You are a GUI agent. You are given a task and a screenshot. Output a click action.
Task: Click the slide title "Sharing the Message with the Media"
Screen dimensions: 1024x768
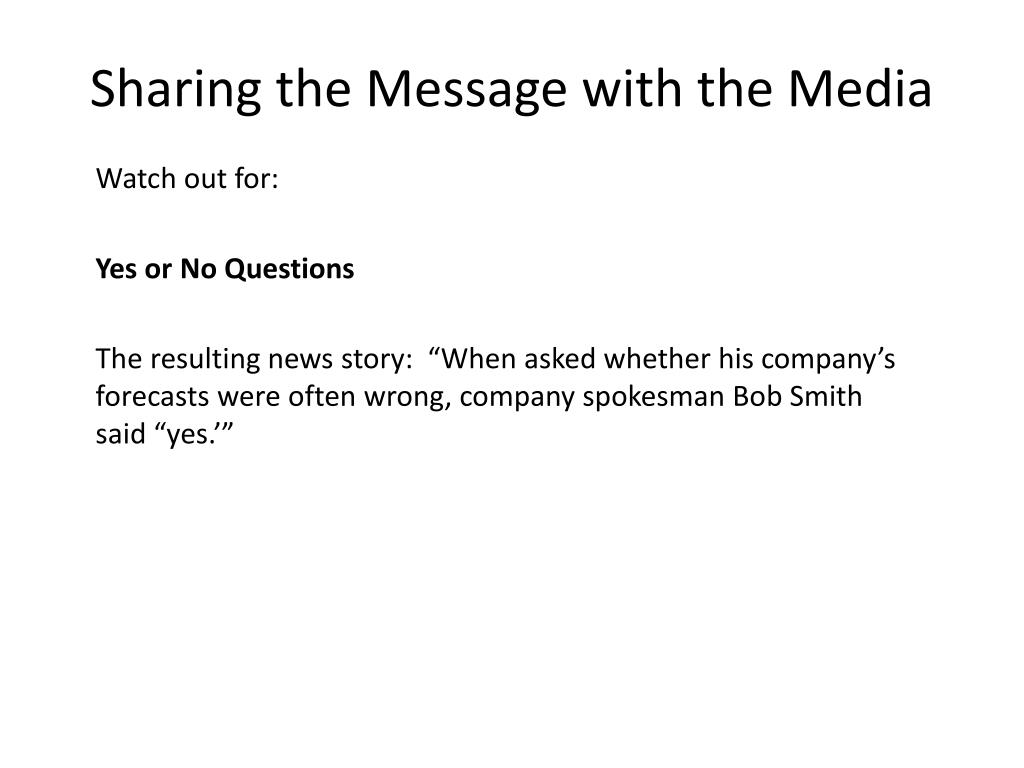pyautogui.click(x=511, y=89)
